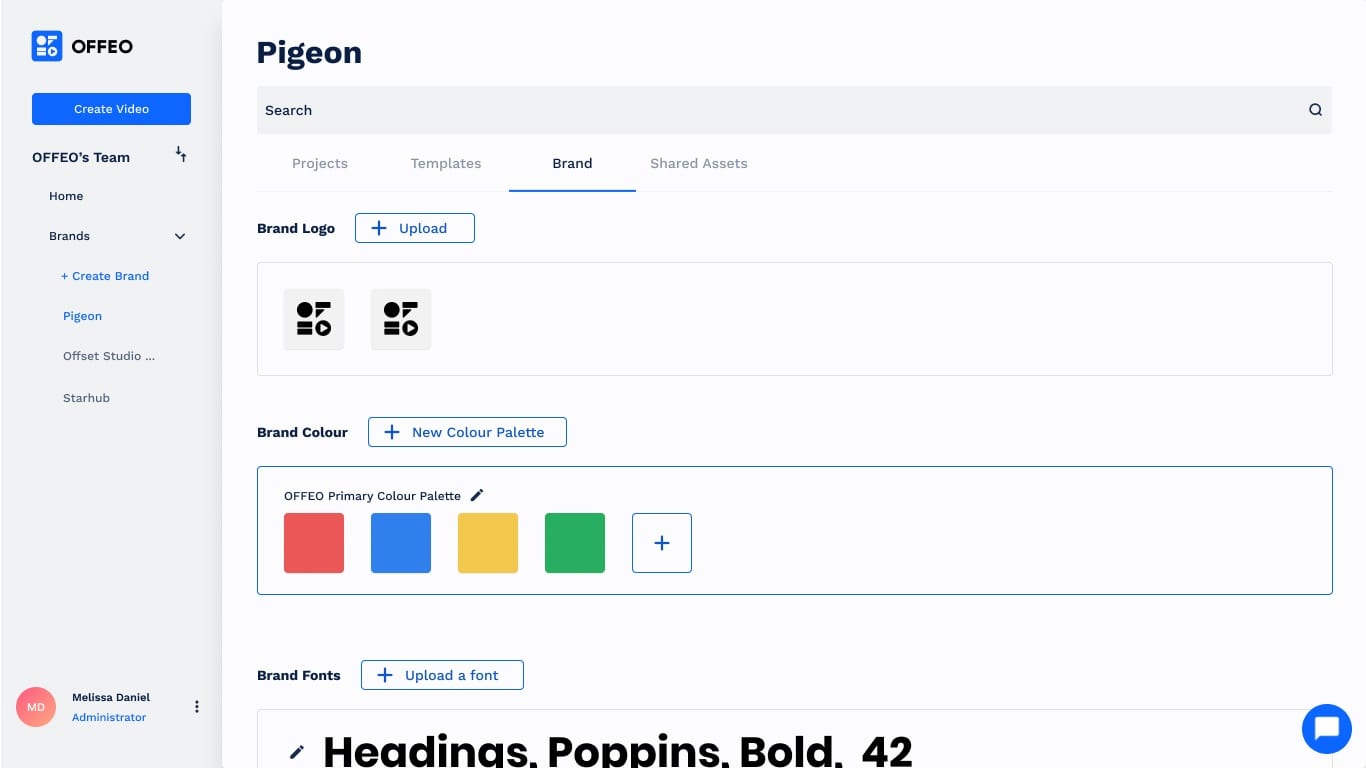
Task: Click the Administrator role text
Action: point(109,717)
